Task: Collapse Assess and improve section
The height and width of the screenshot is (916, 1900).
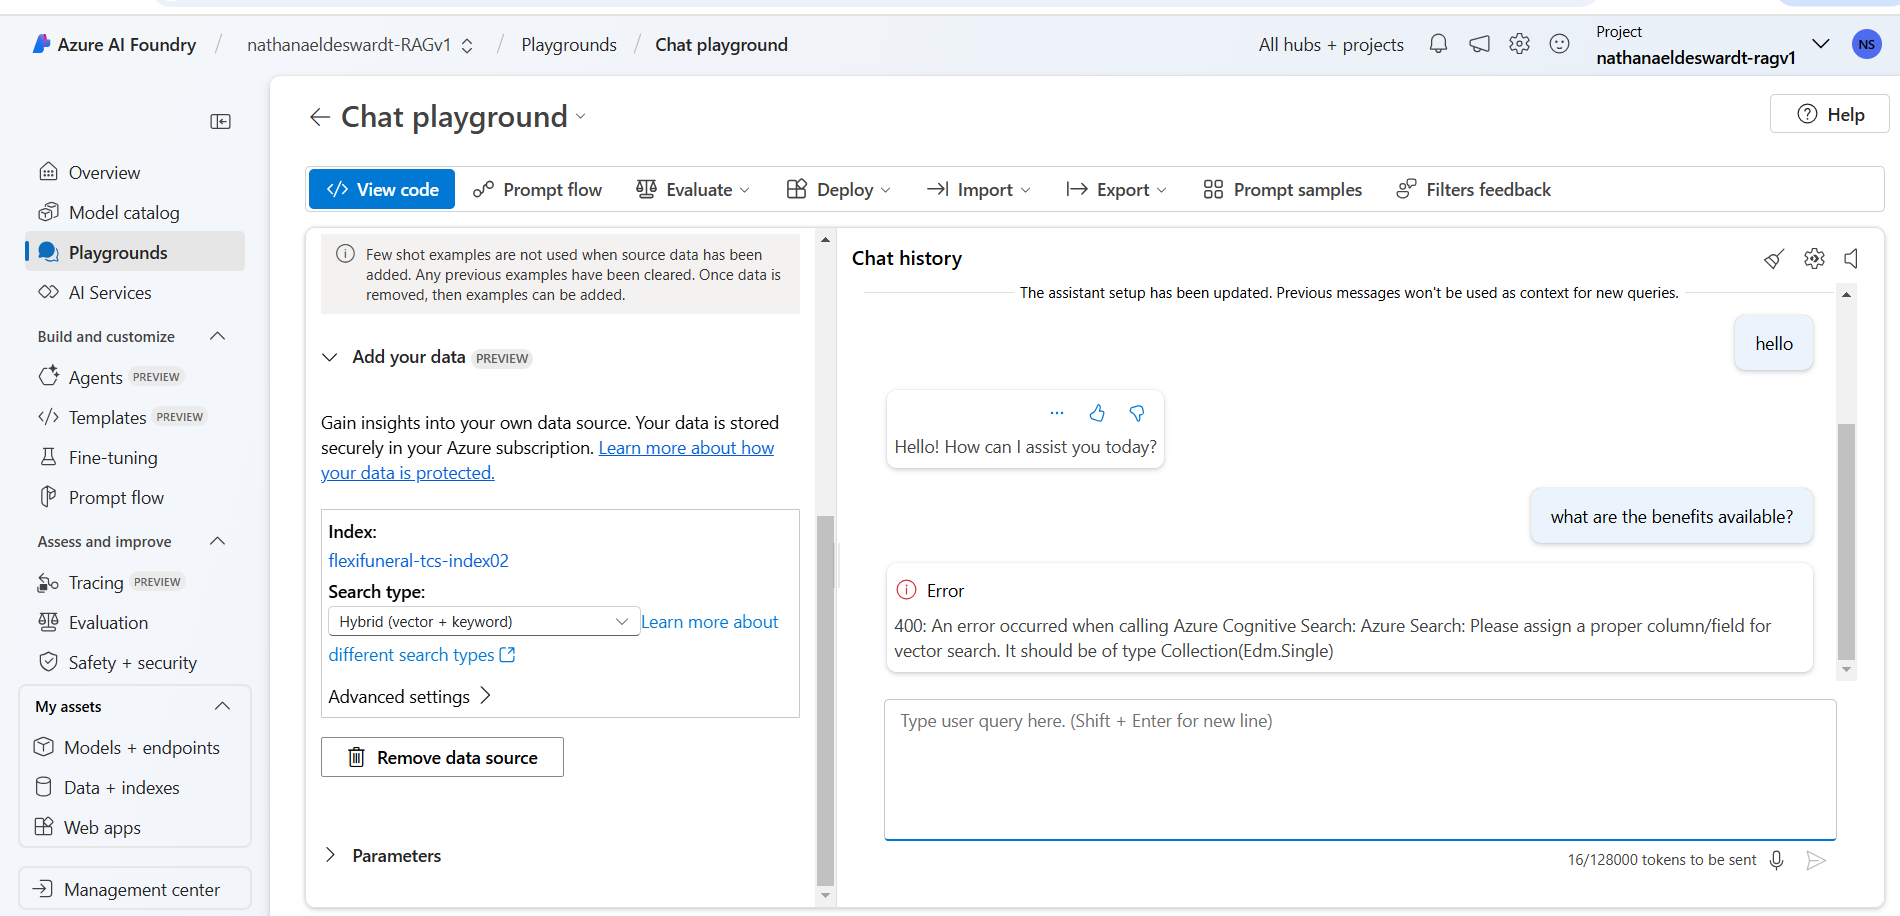Action: (x=218, y=541)
